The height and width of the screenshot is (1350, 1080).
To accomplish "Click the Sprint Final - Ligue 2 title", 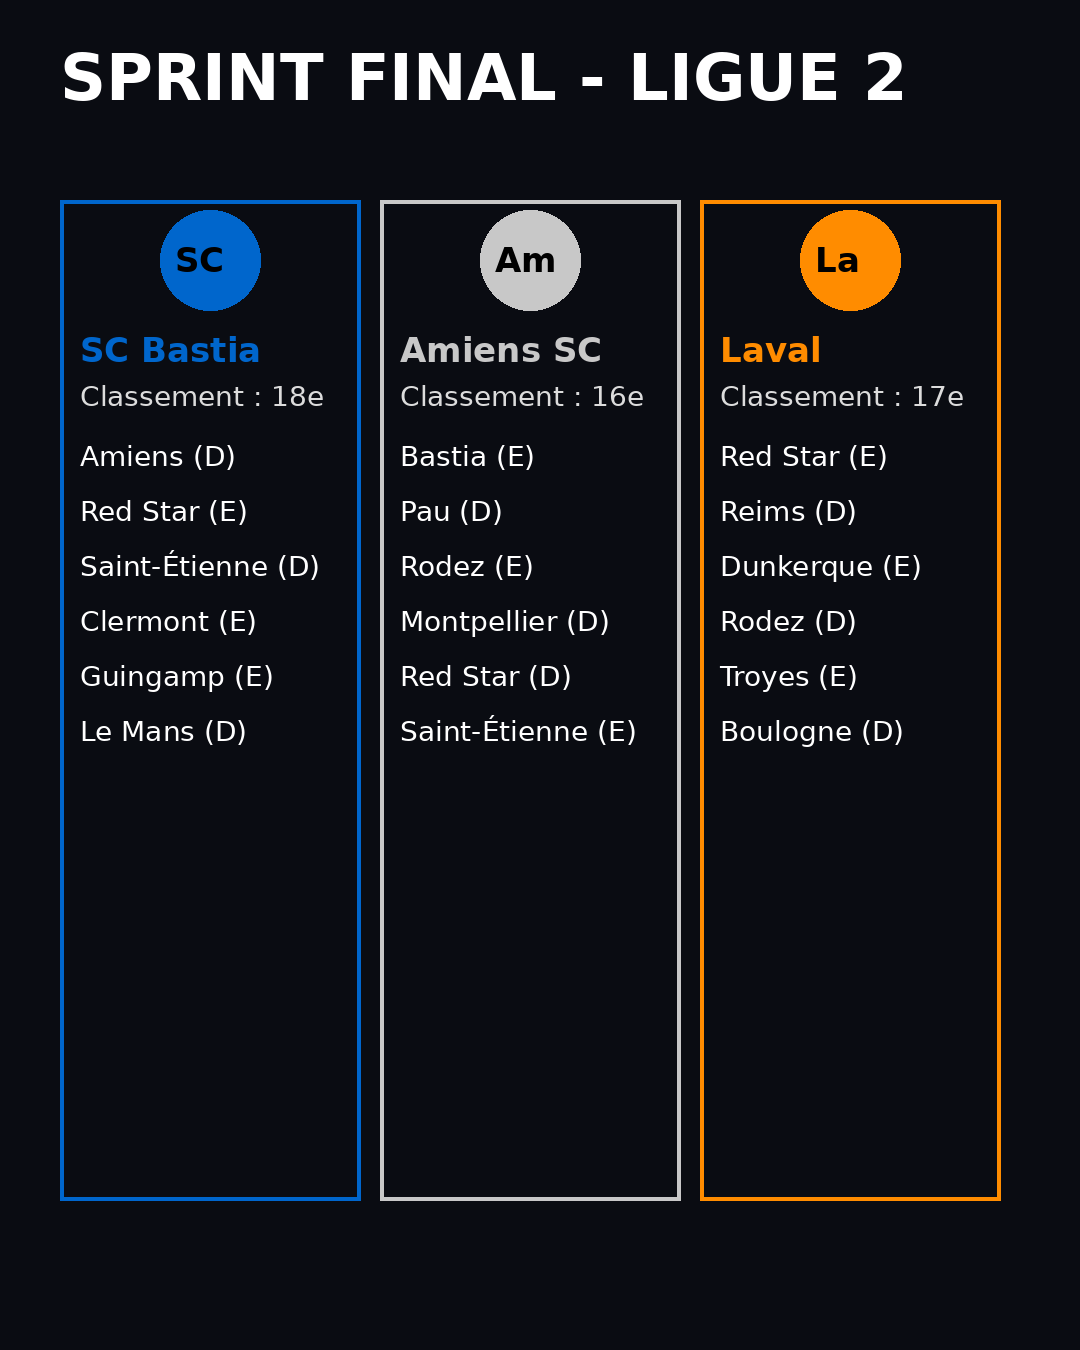I will pyautogui.click(x=483, y=80).
